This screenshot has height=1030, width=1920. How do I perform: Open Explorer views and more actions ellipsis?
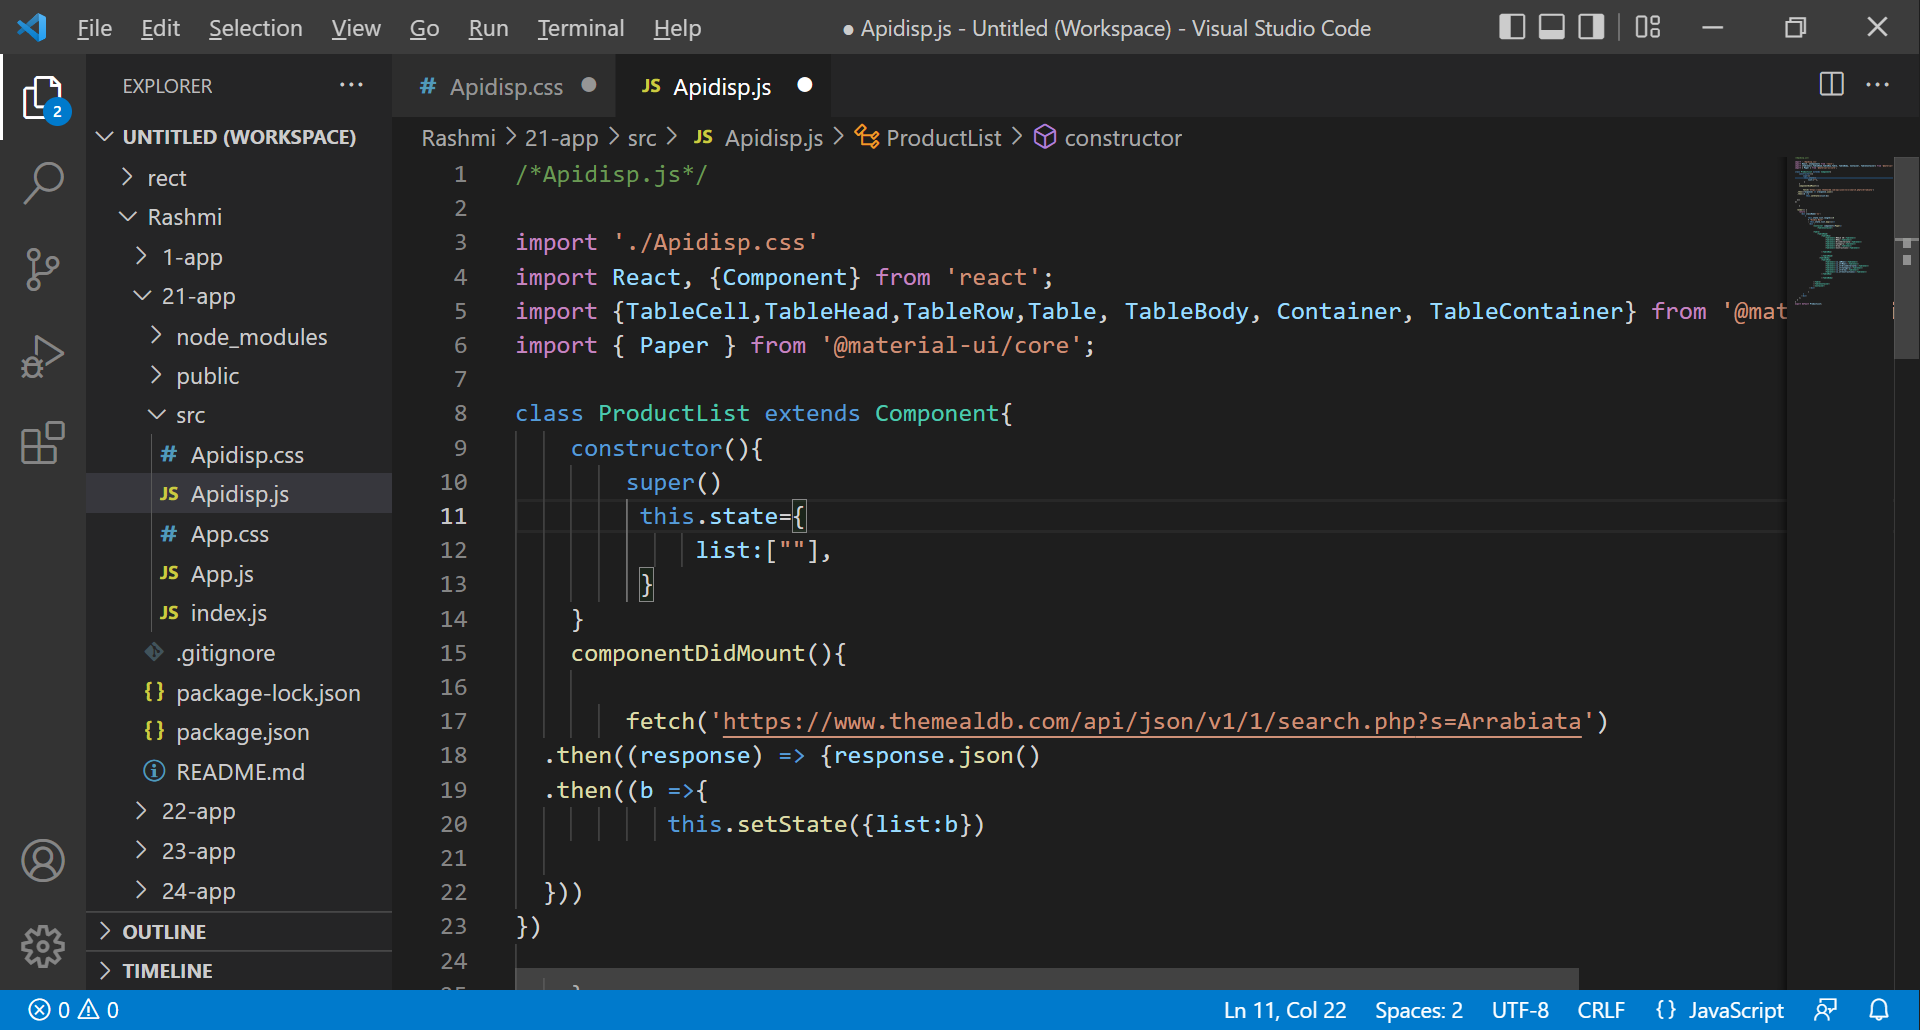(x=351, y=85)
